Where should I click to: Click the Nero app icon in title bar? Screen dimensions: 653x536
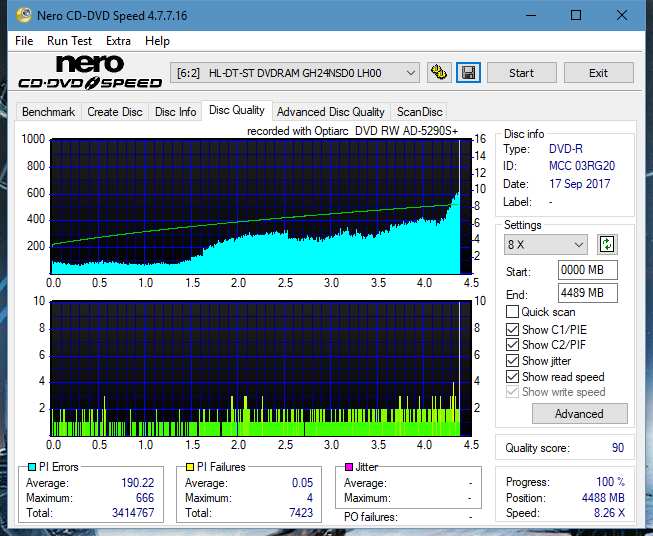[24, 15]
